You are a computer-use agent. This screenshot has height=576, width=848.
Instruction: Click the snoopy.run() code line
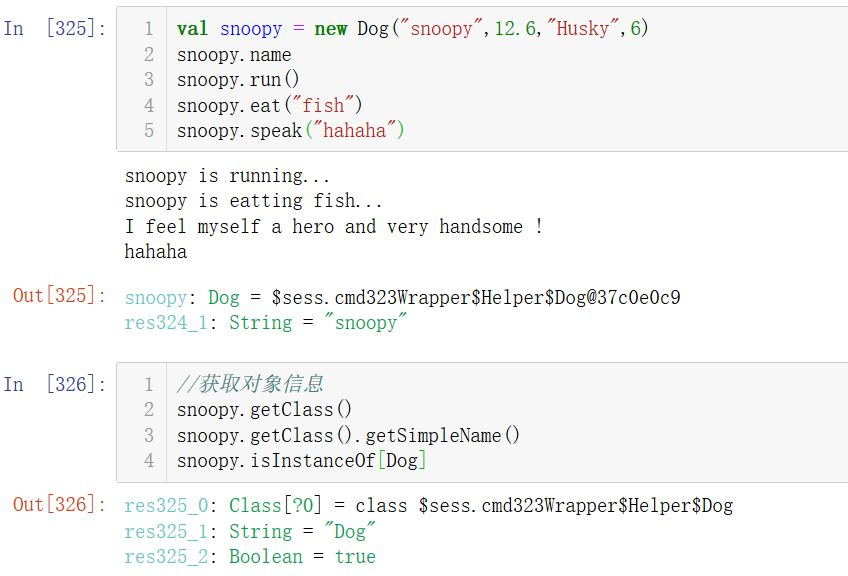[x=238, y=80]
